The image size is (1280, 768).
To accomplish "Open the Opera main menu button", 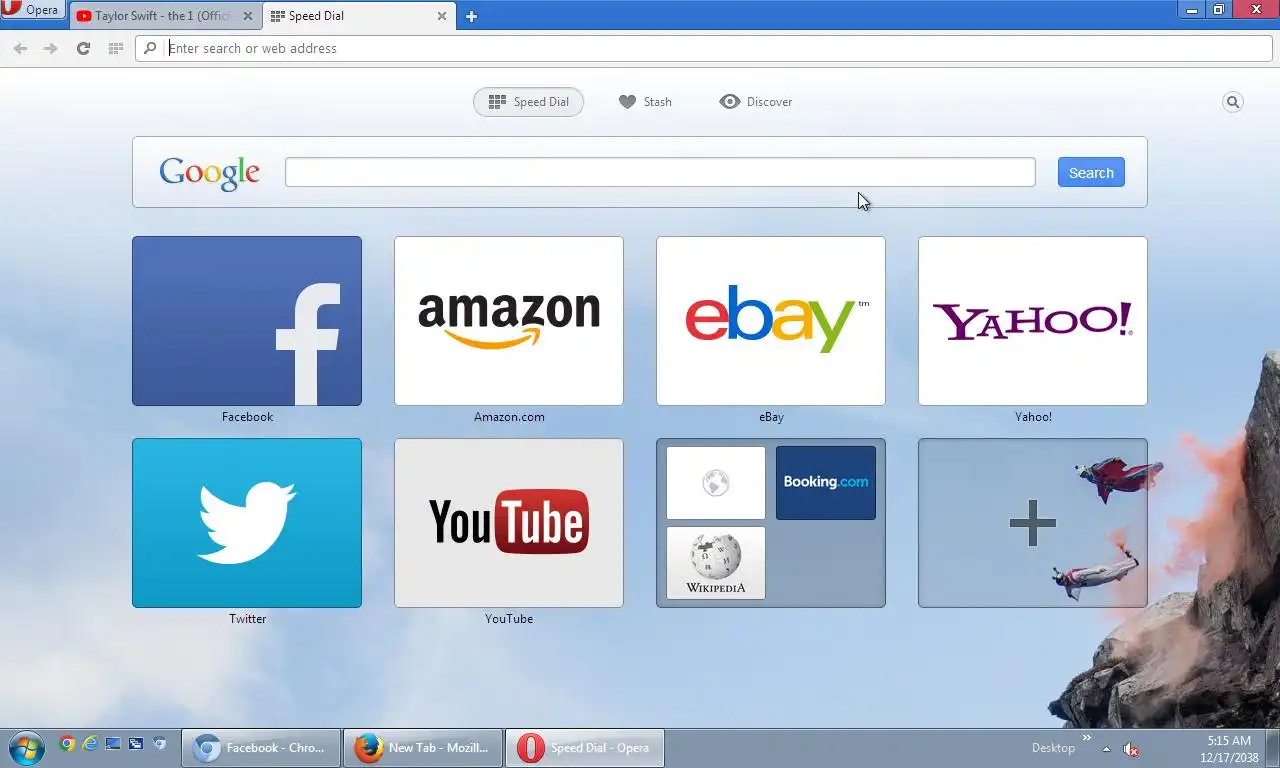I will pos(33,10).
